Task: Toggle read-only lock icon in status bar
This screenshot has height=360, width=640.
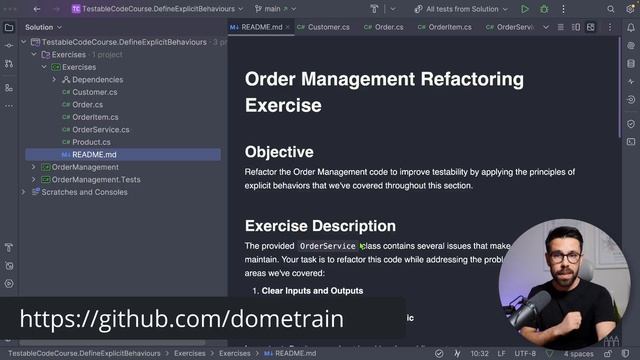Action: (608, 353)
